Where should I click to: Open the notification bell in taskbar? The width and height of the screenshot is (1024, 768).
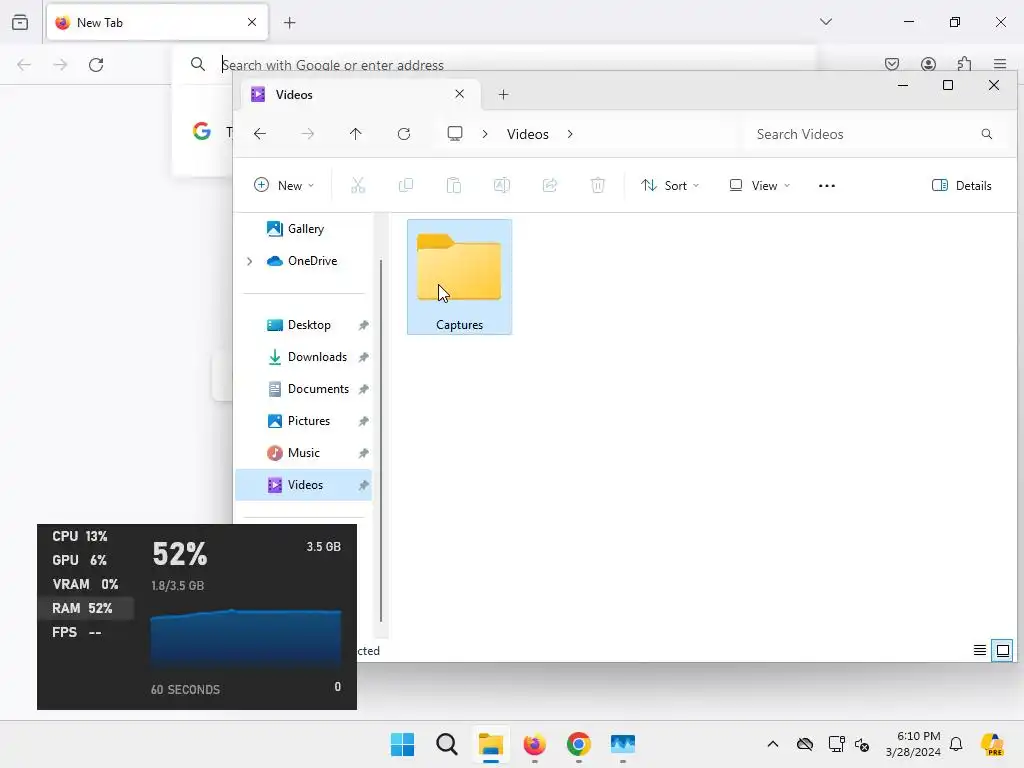956,744
